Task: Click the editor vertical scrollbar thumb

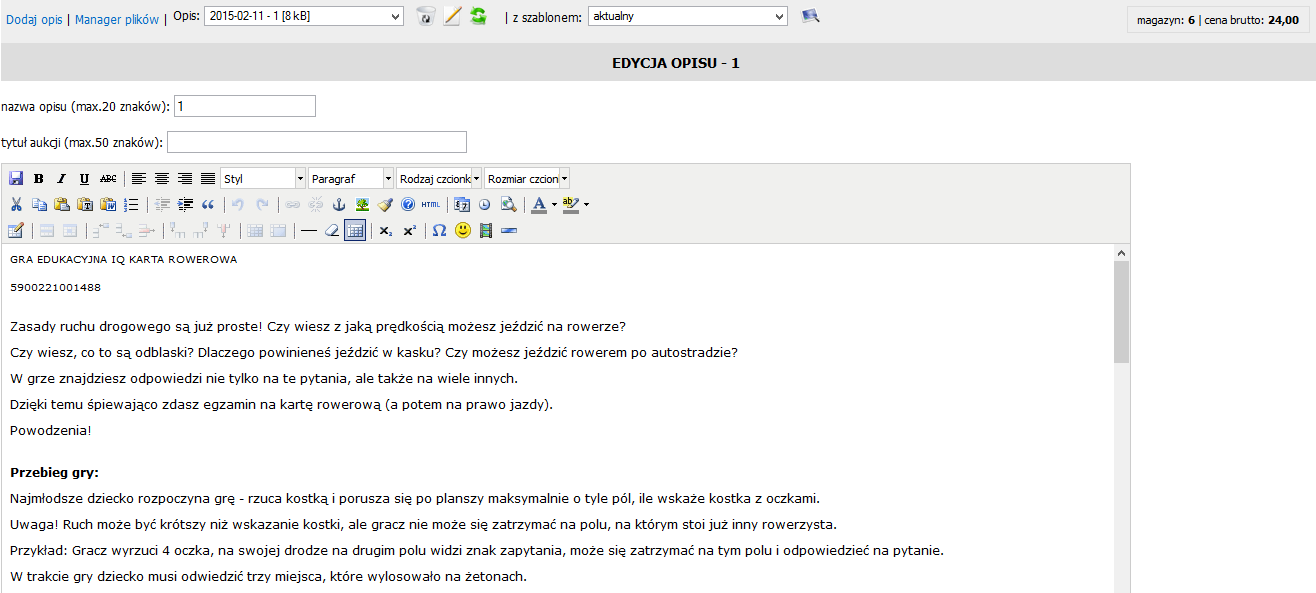Action: (1121, 312)
